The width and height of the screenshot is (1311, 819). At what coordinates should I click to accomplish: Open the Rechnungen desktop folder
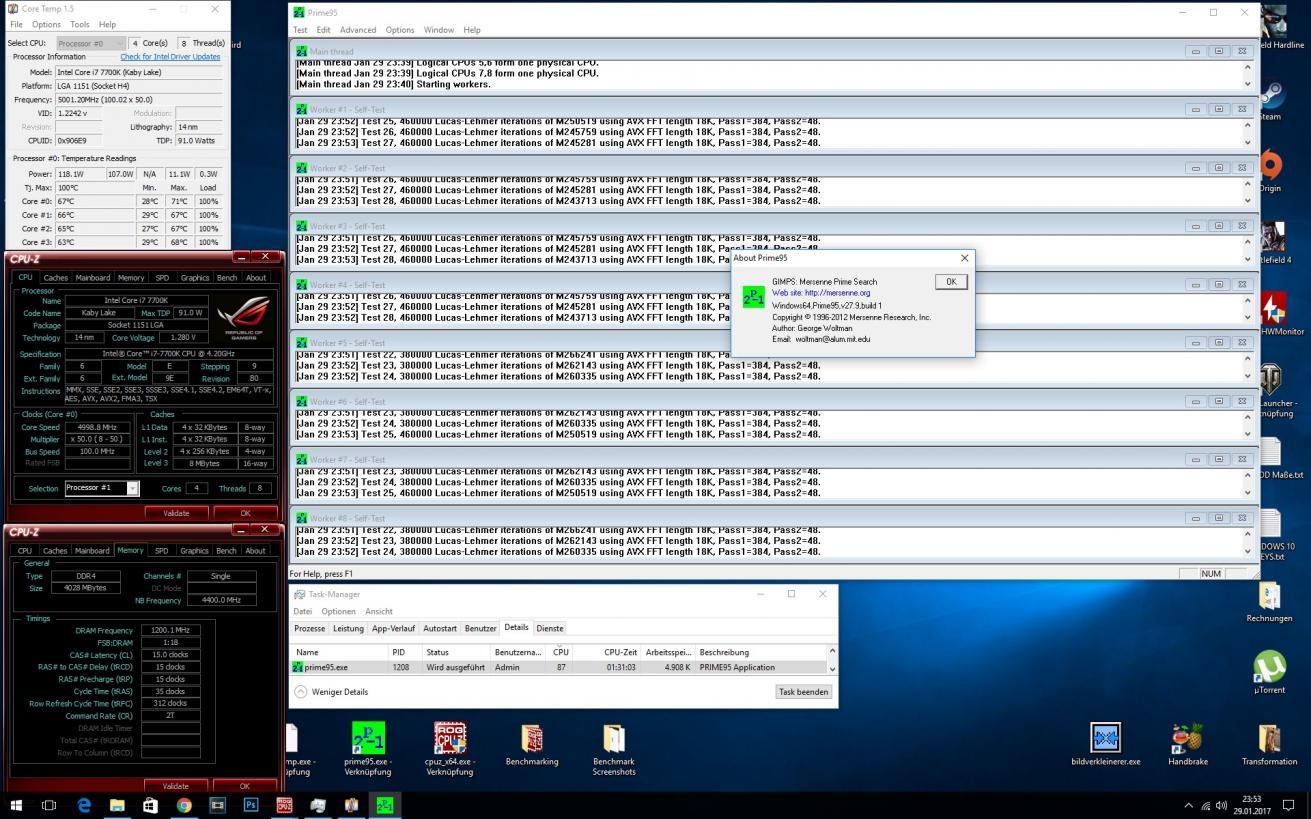coord(1269,602)
